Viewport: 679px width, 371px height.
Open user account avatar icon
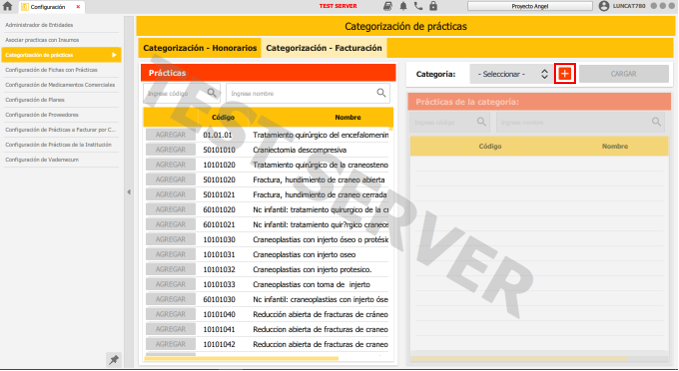[604, 6]
